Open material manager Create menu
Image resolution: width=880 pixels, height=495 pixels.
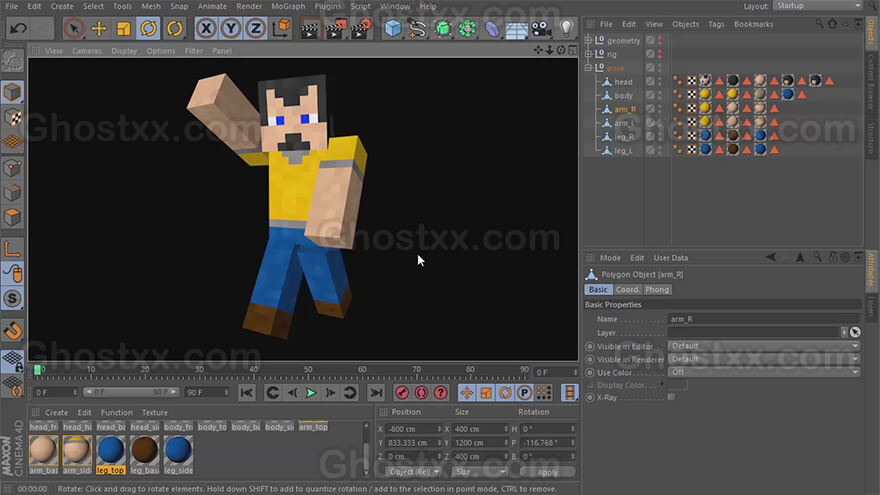pos(56,412)
